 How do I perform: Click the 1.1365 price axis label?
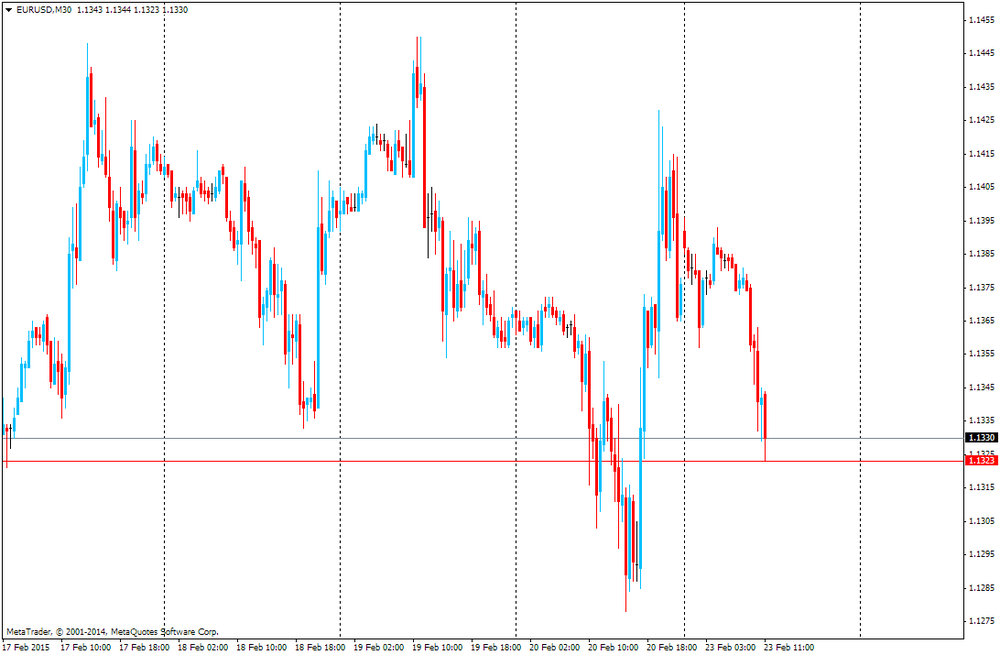click(x=982, y=321)
